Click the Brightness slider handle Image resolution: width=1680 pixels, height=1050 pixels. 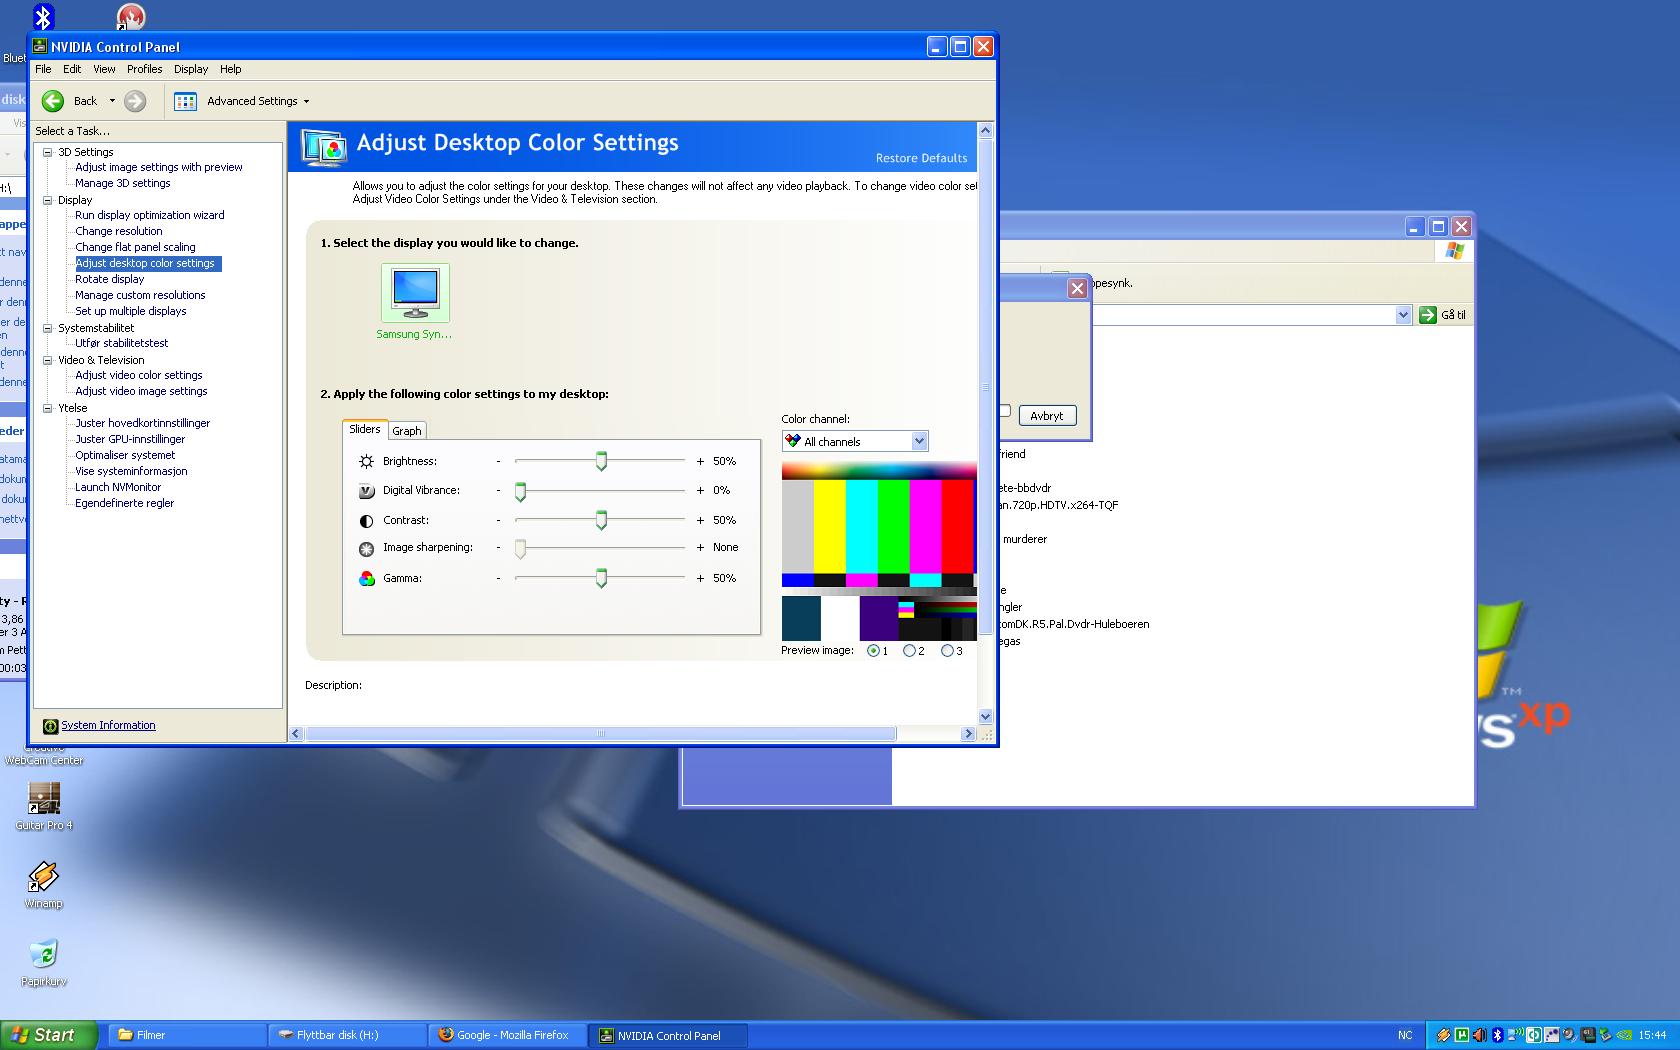(601, 461)
